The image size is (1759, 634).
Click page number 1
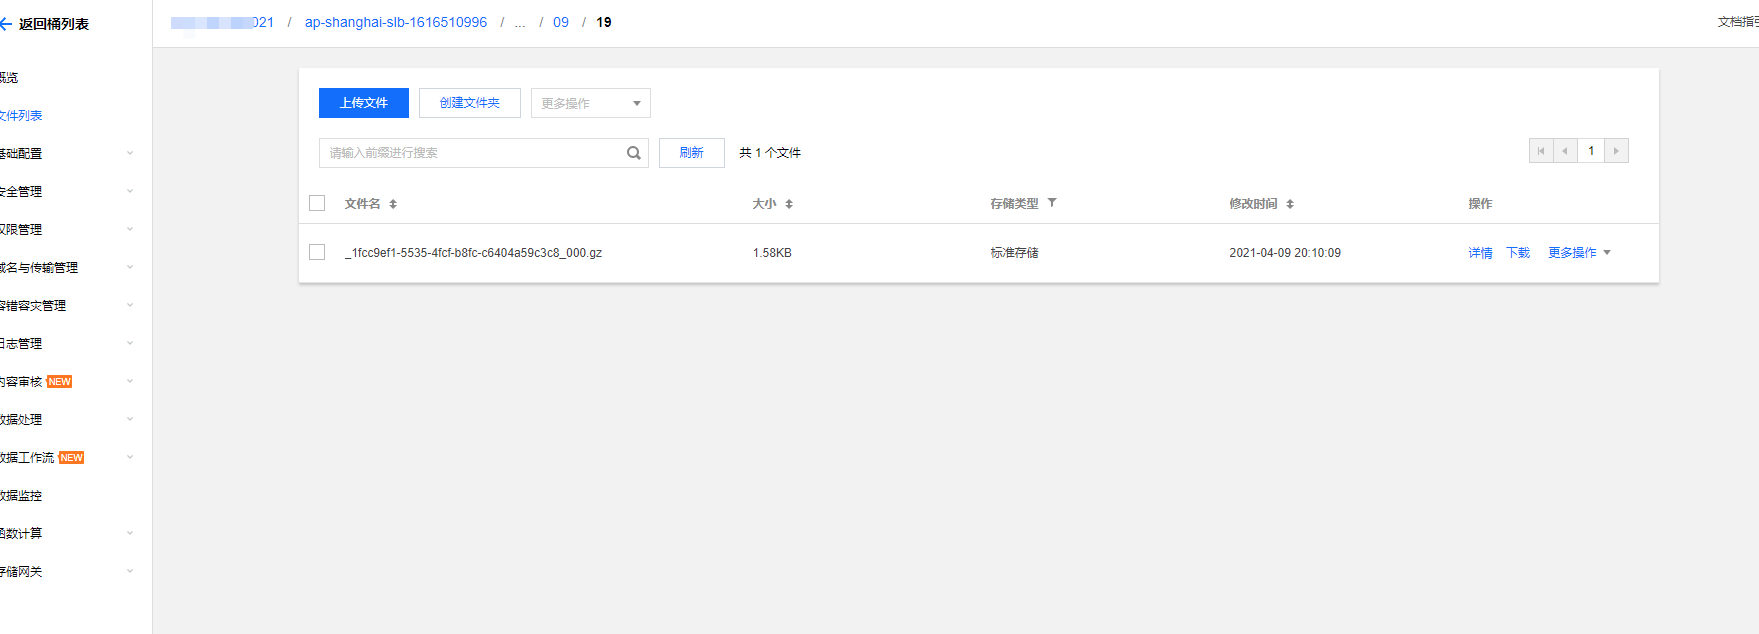pyautogui.click(x=1591, y=151)
